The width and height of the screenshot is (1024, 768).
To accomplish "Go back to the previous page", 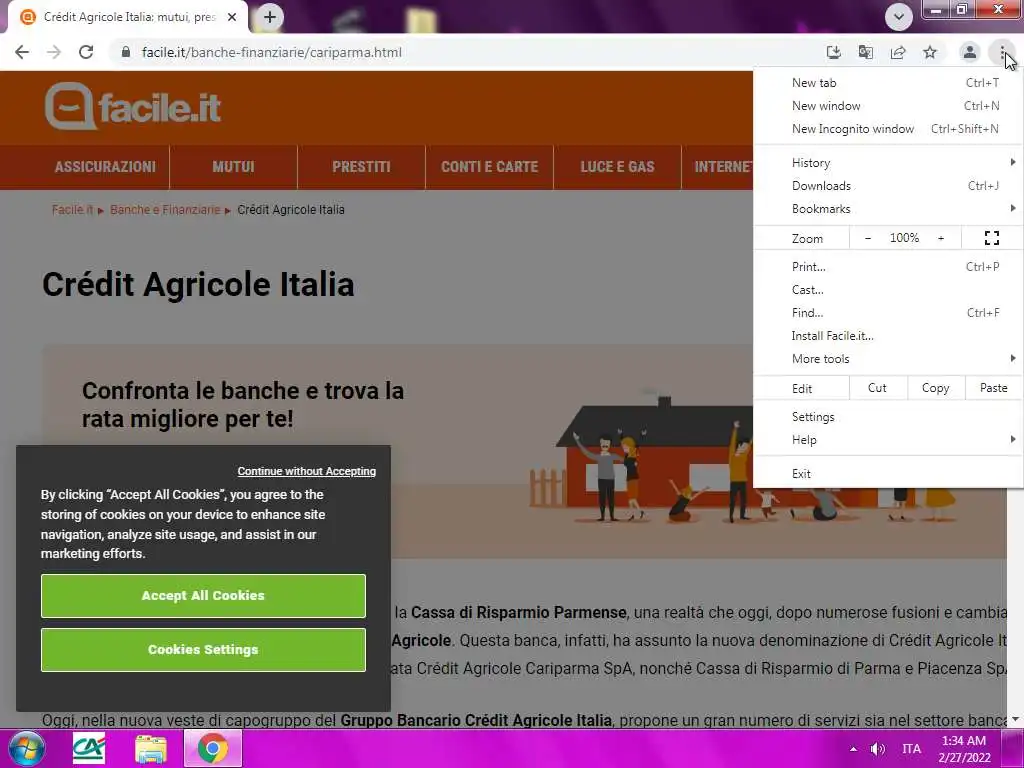I will tap(22, 52).
